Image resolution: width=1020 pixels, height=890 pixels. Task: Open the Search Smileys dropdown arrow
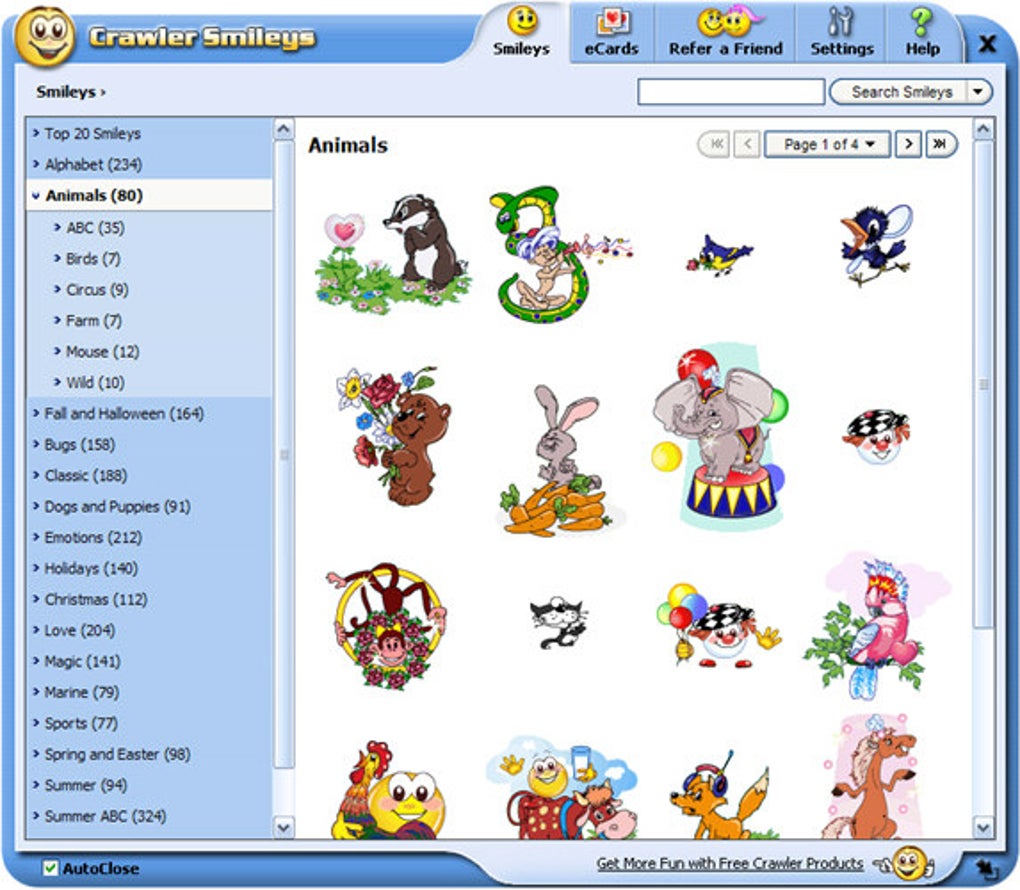977,92
